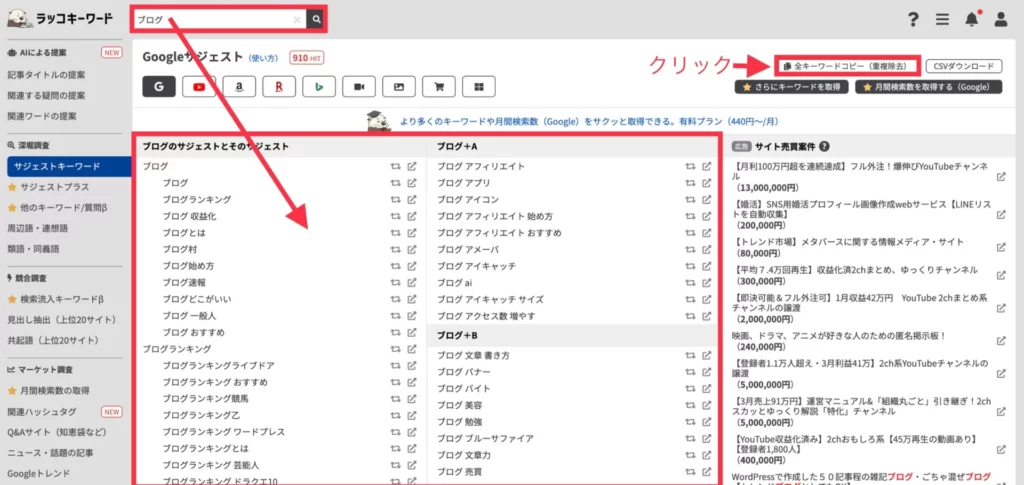Re-search icon for ブログ村 row
1024x485 pixels.
(394, 249)
